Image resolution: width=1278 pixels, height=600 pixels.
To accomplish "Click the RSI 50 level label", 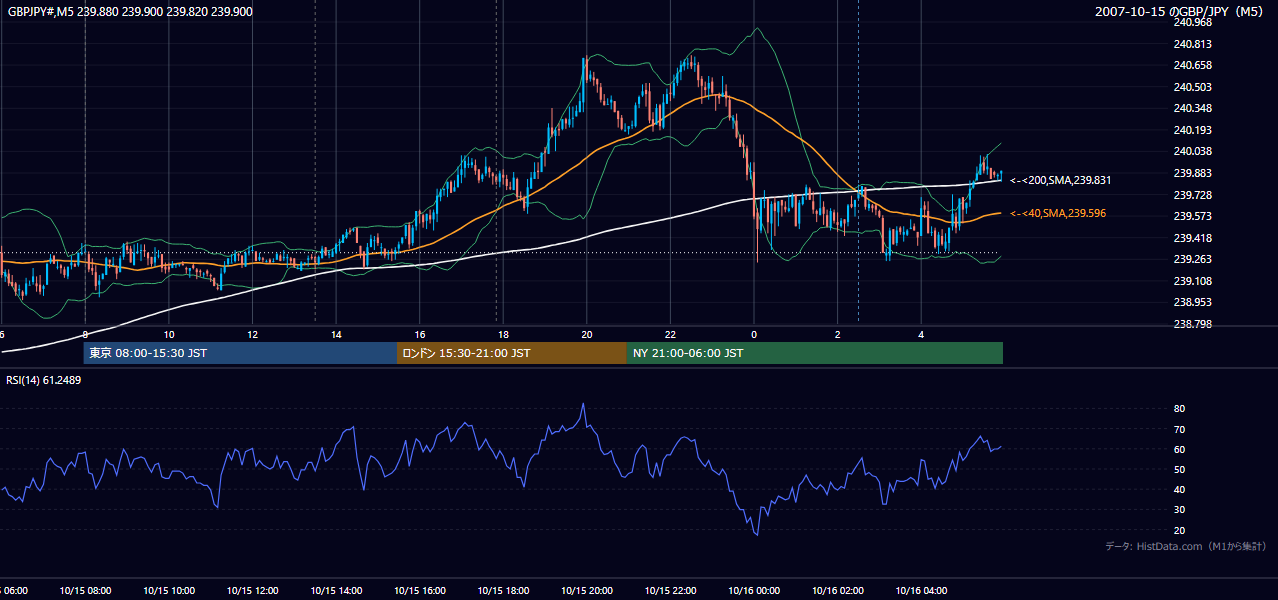I will 1179,469.
